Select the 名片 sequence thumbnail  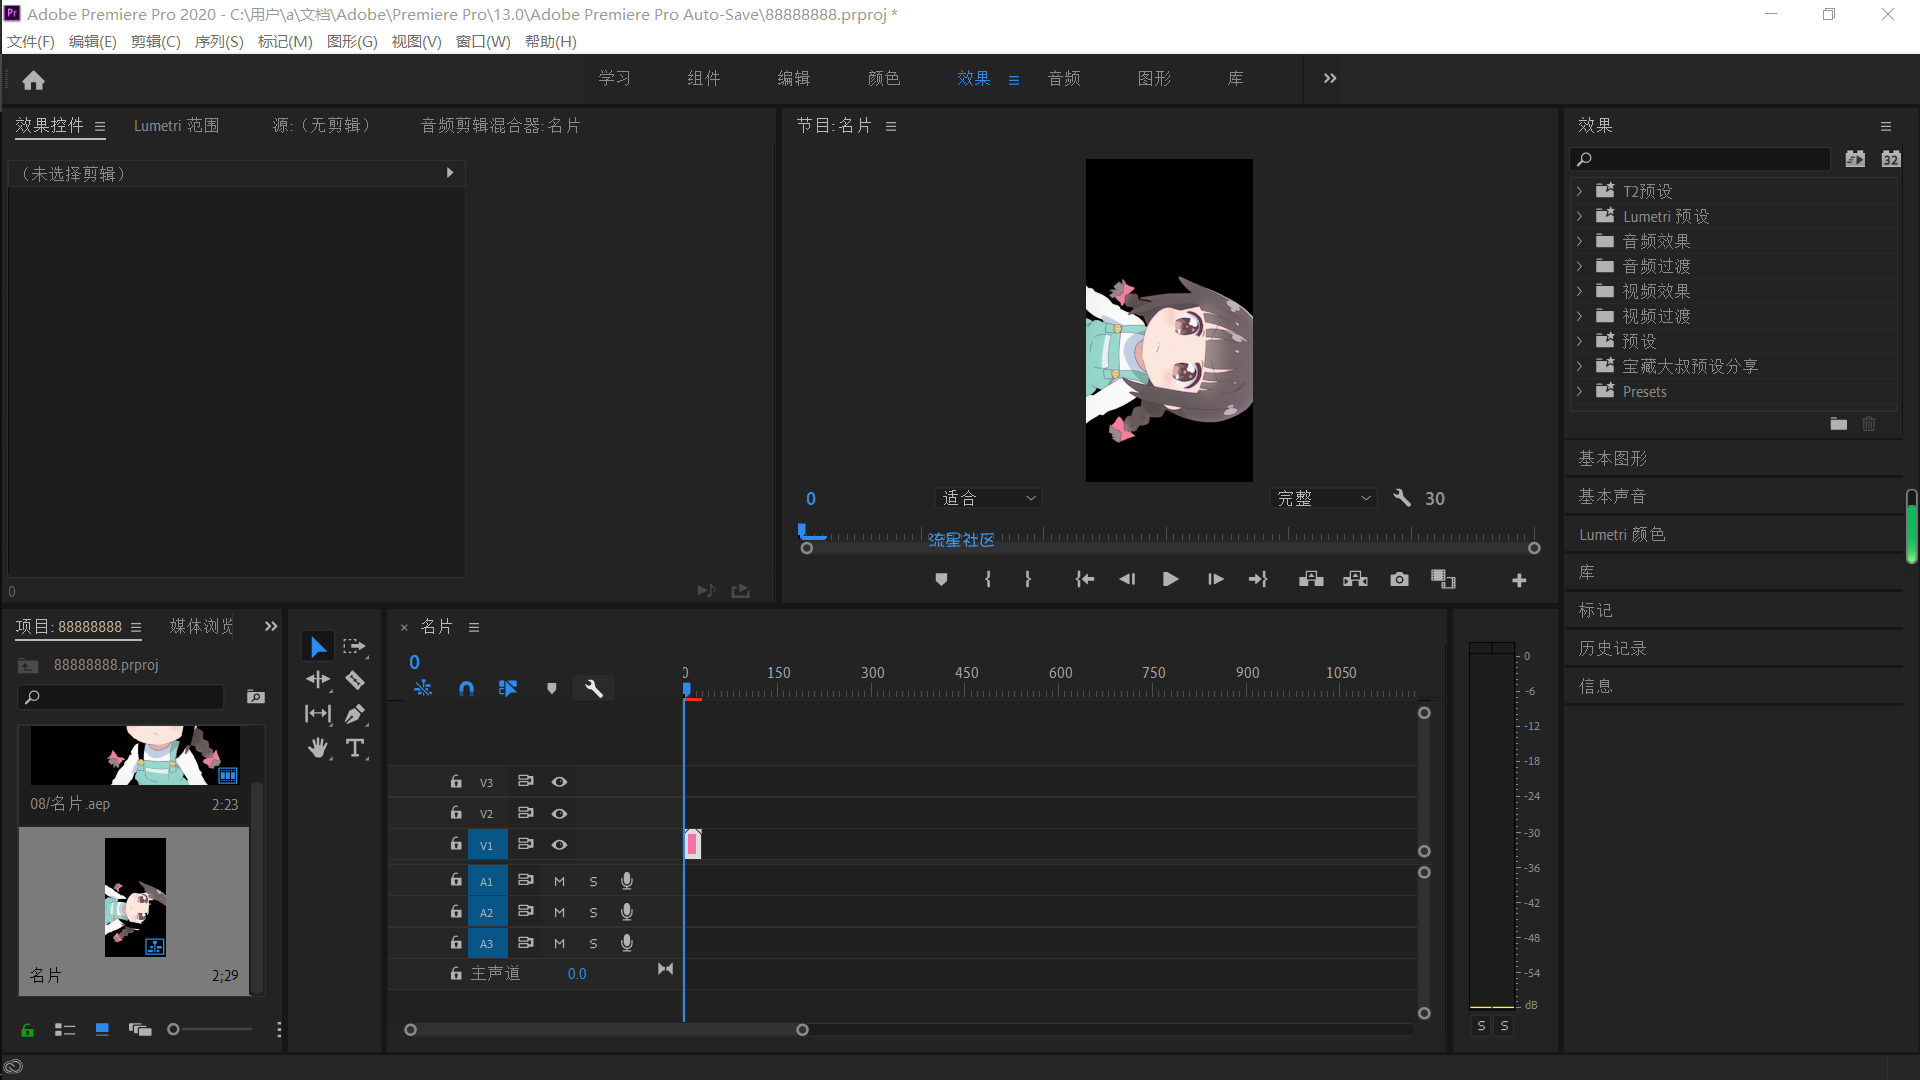coord(135,898)
